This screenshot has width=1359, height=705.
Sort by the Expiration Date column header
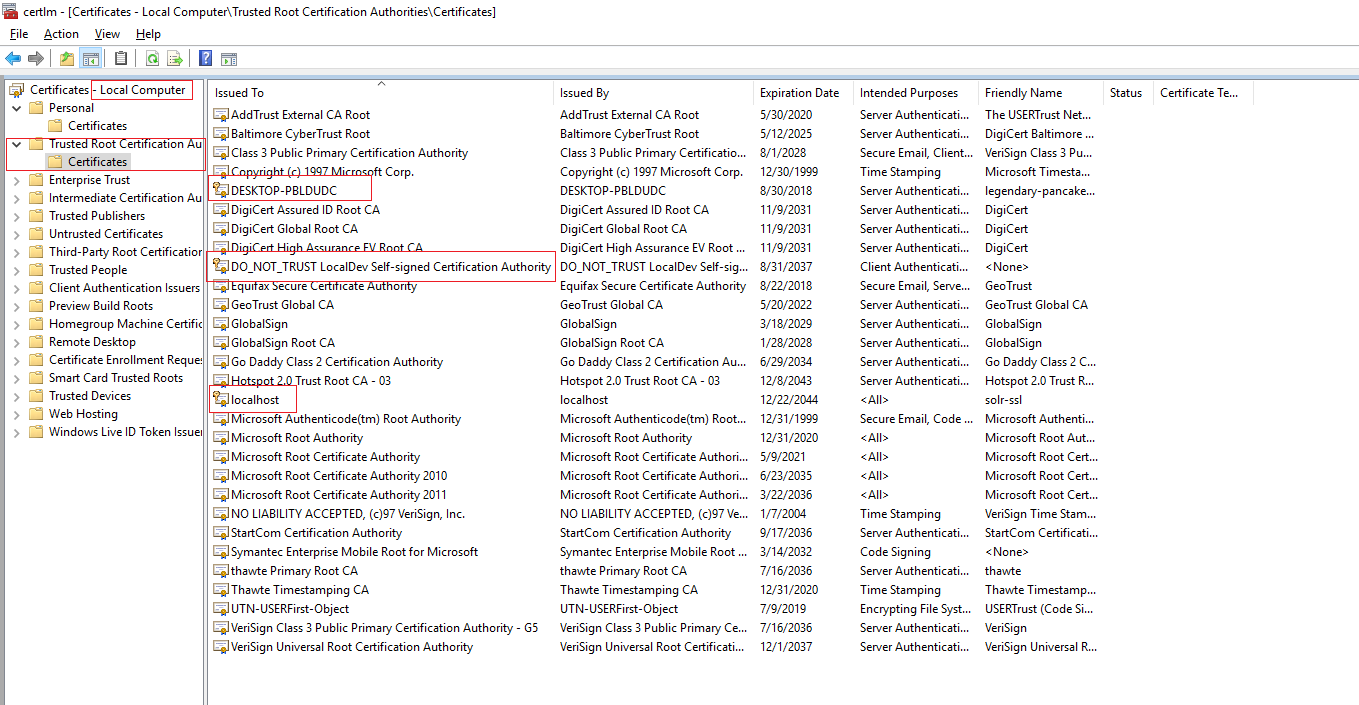[x=803, y=92]
